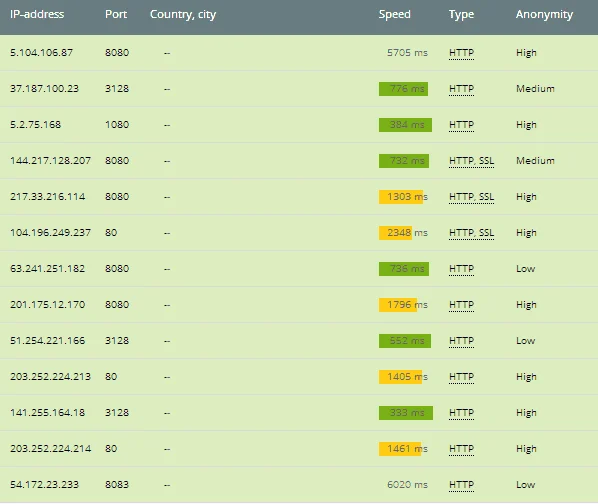Sort by the Speed column header
Image resolution: width=598 pixels, height=504 pixels.
[x=395, y=14]
